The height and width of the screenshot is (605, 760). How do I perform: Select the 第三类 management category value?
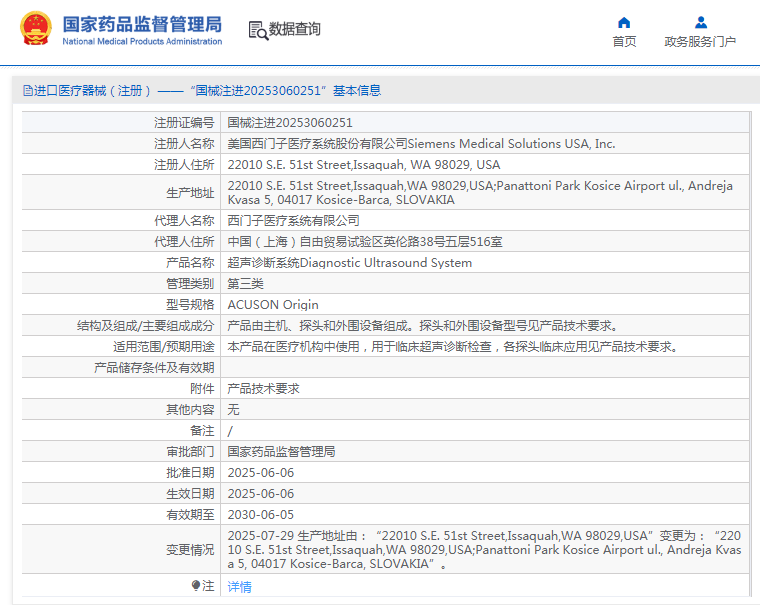pyautogui.click(x=245, y=284)
